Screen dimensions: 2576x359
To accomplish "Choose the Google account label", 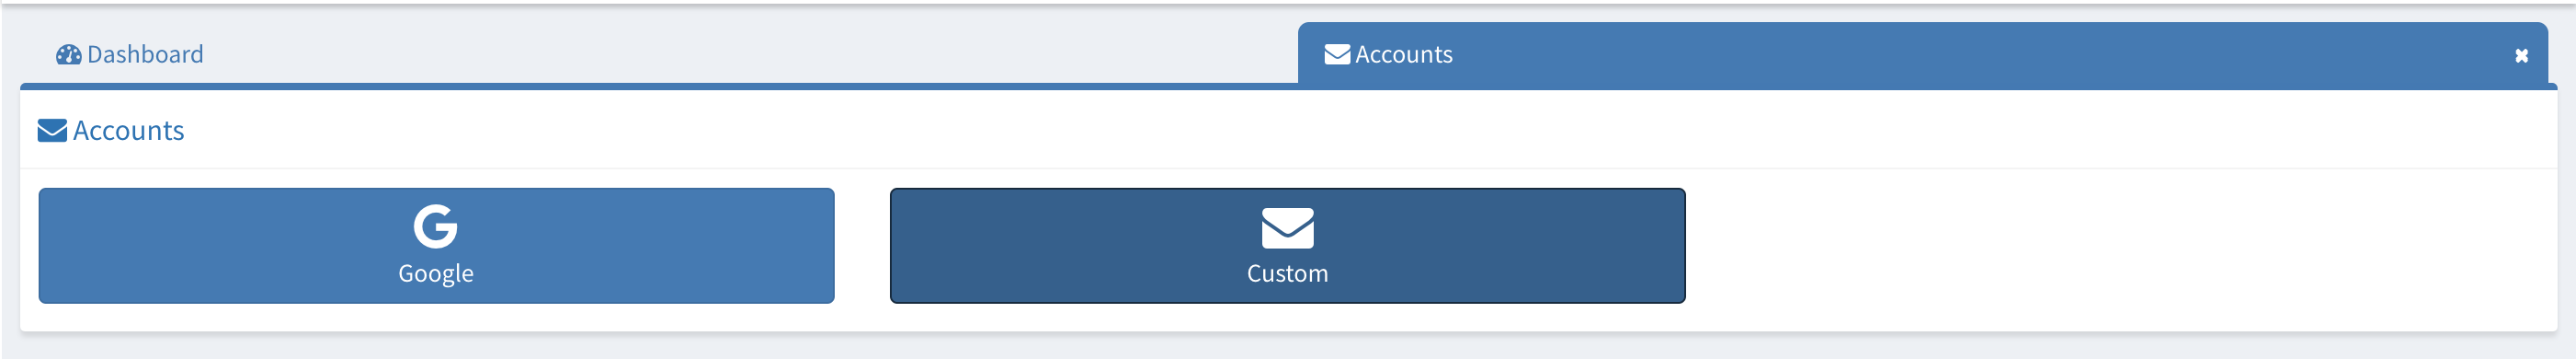I will tap(436, 274).
